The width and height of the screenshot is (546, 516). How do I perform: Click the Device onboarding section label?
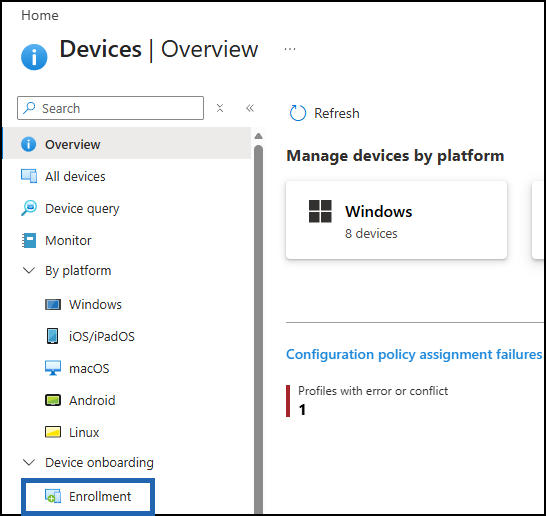tap(99, 463)
